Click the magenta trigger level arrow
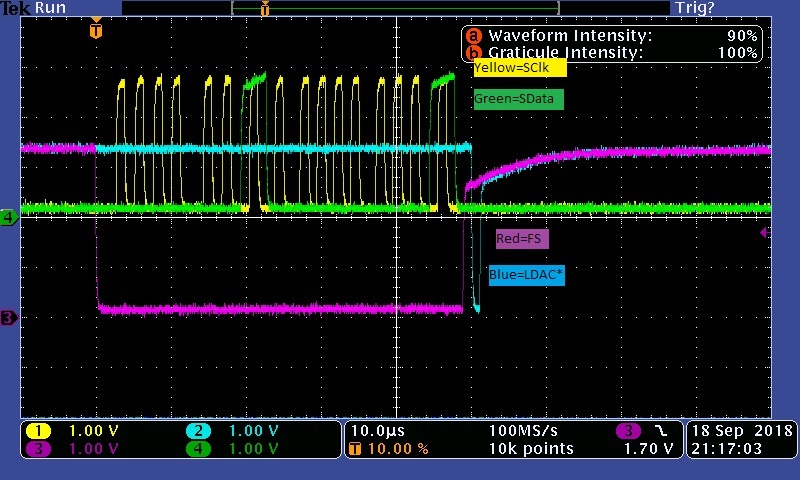This screenshot has width=800, height=480. [765, 233]
